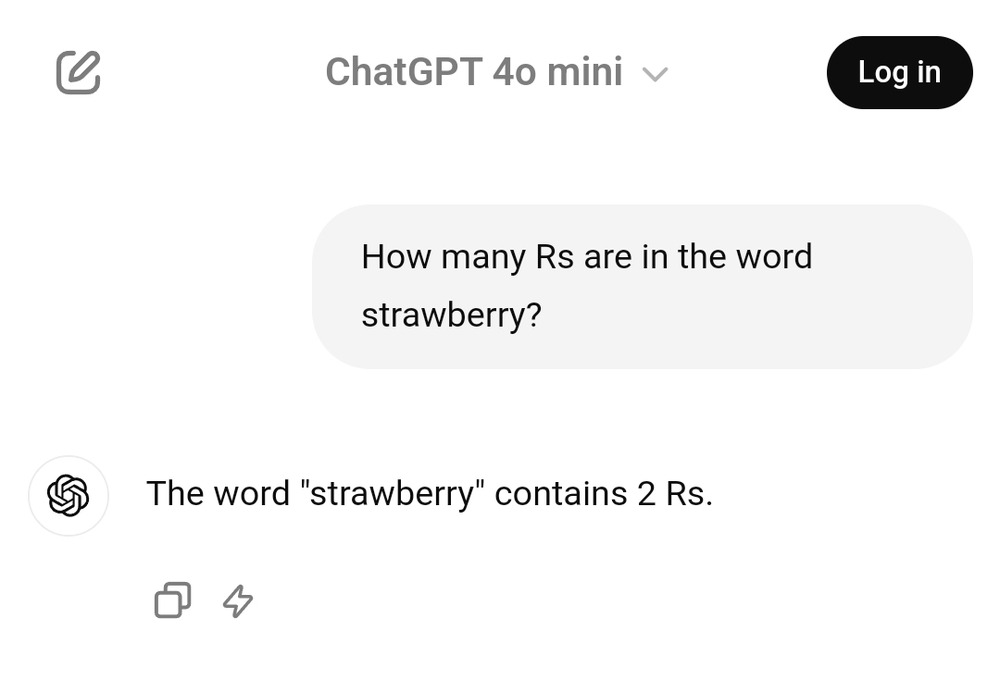1000x680 pixels.
Task: Click "are in the word" in prompt
Action: coord(698,257)
